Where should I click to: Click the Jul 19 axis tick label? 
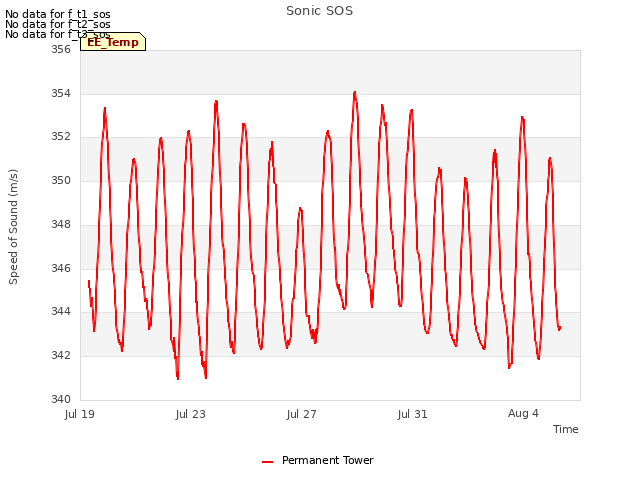tap(80, 414)
